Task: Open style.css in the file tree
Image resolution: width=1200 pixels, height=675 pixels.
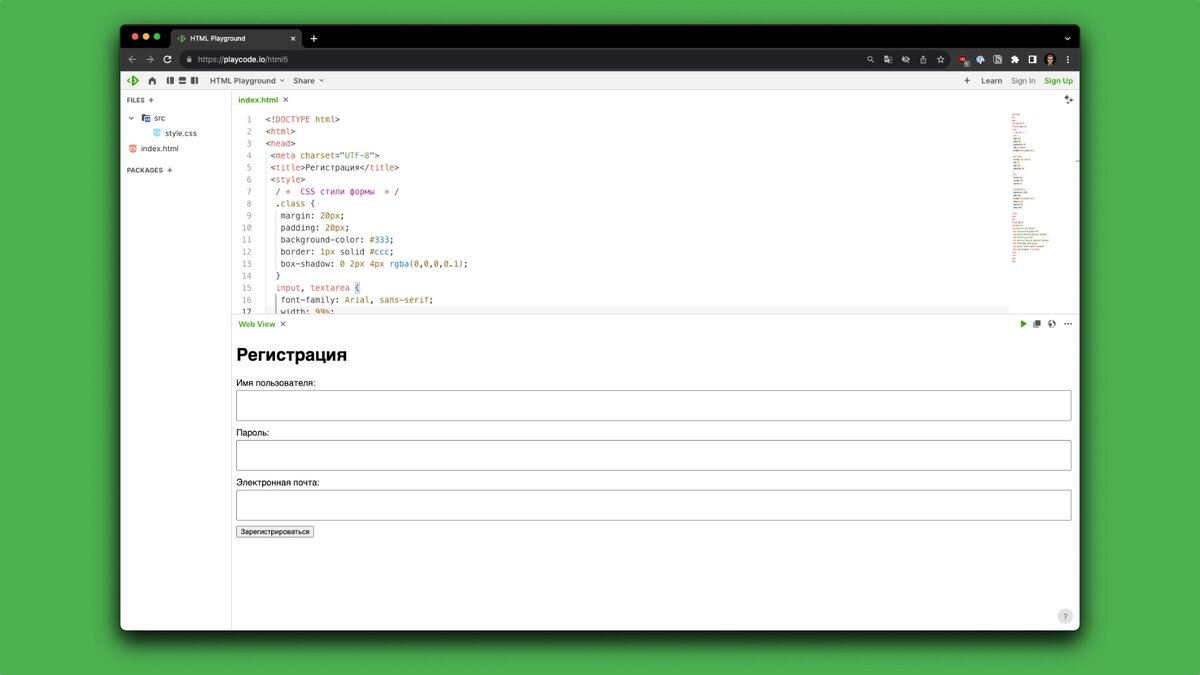Action: (180, 133)
